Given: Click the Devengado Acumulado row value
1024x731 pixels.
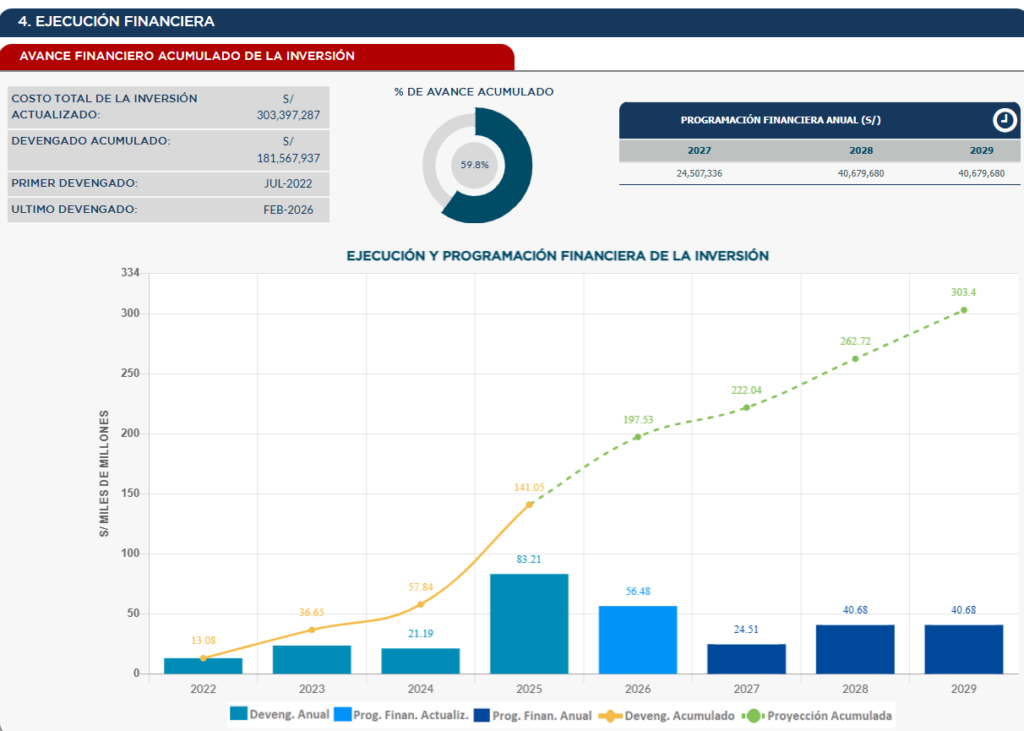Looking at the screenshot, I should tap(288, 150).
